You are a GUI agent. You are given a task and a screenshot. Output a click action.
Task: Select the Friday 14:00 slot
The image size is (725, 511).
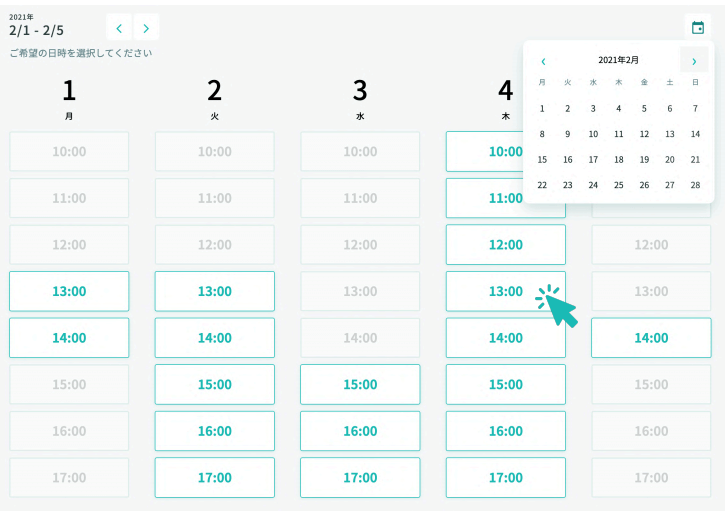(x=651, y=338)
